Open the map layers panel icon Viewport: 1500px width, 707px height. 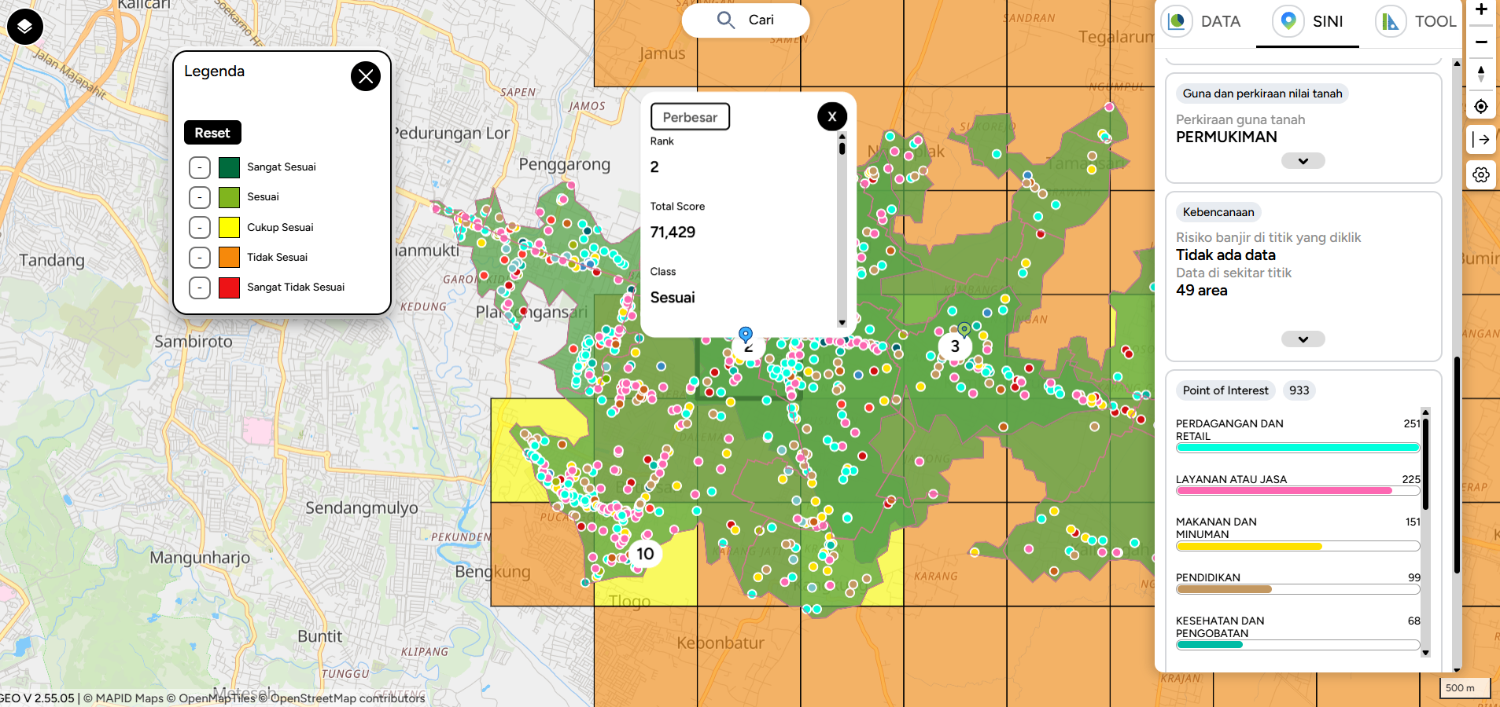(x=25, y=26)
